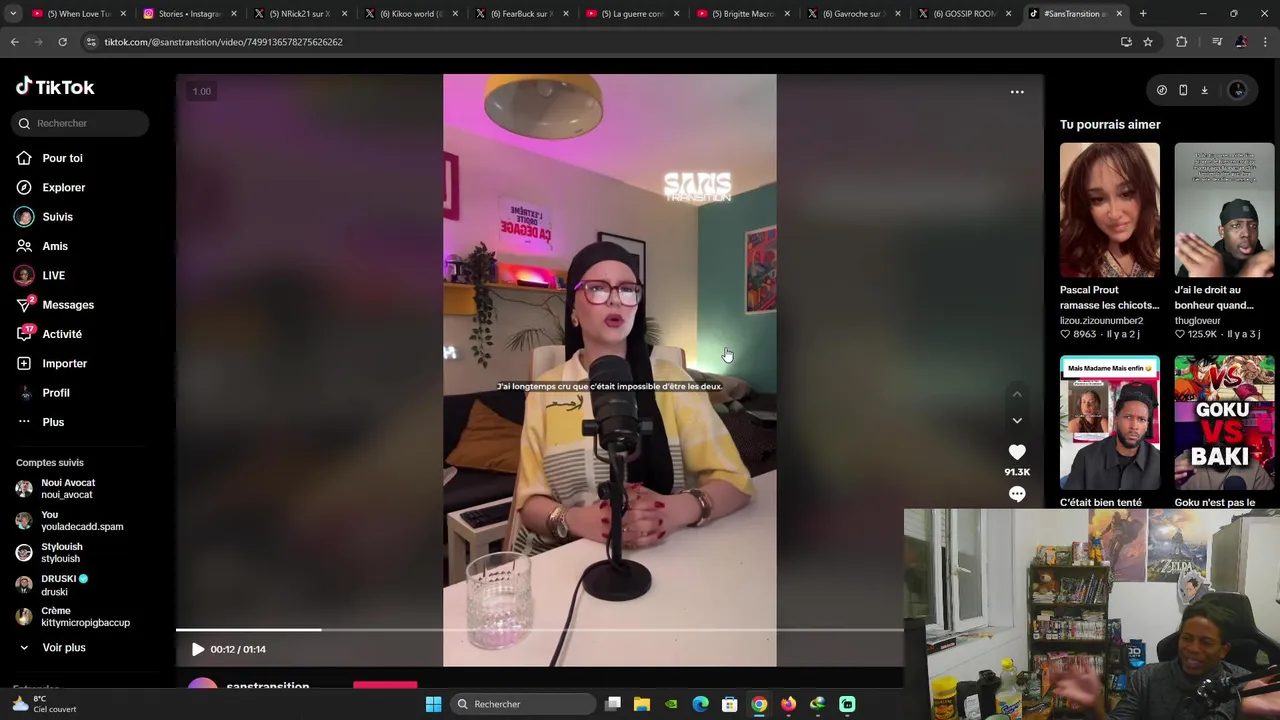Open File Explorer from taskbar

[642, 704]
